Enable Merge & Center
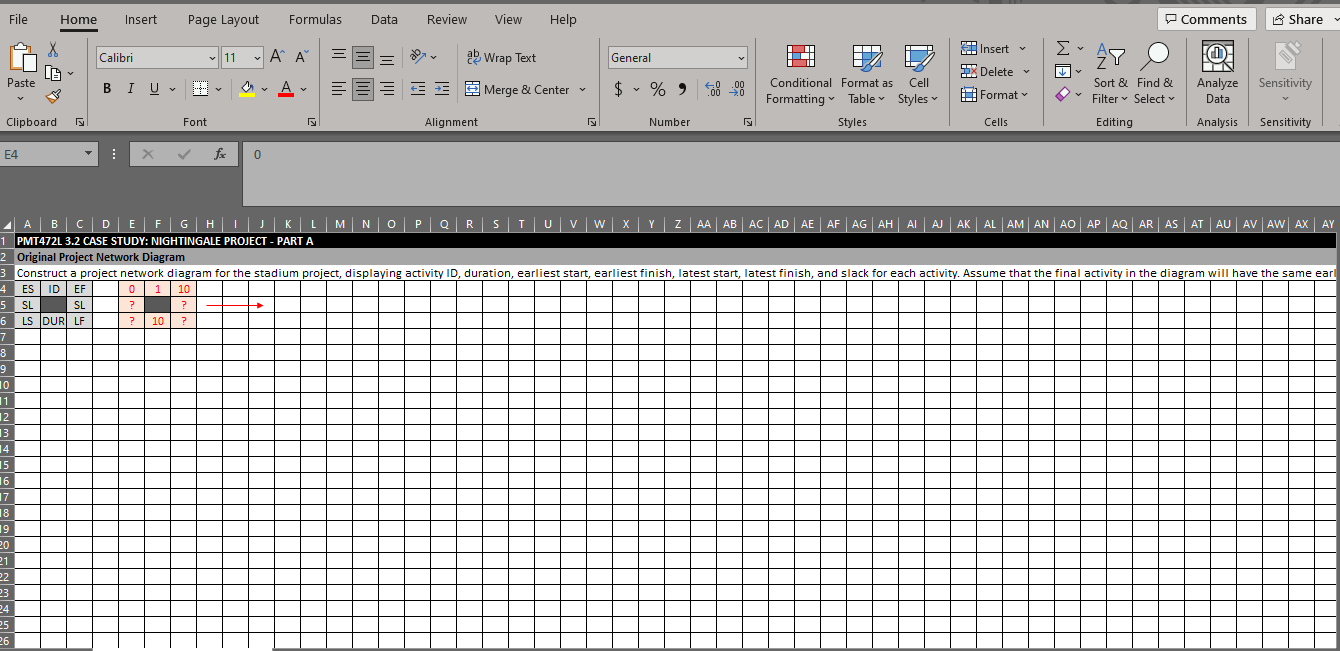Screen dimensions: 1340x651 click(520, 89)
